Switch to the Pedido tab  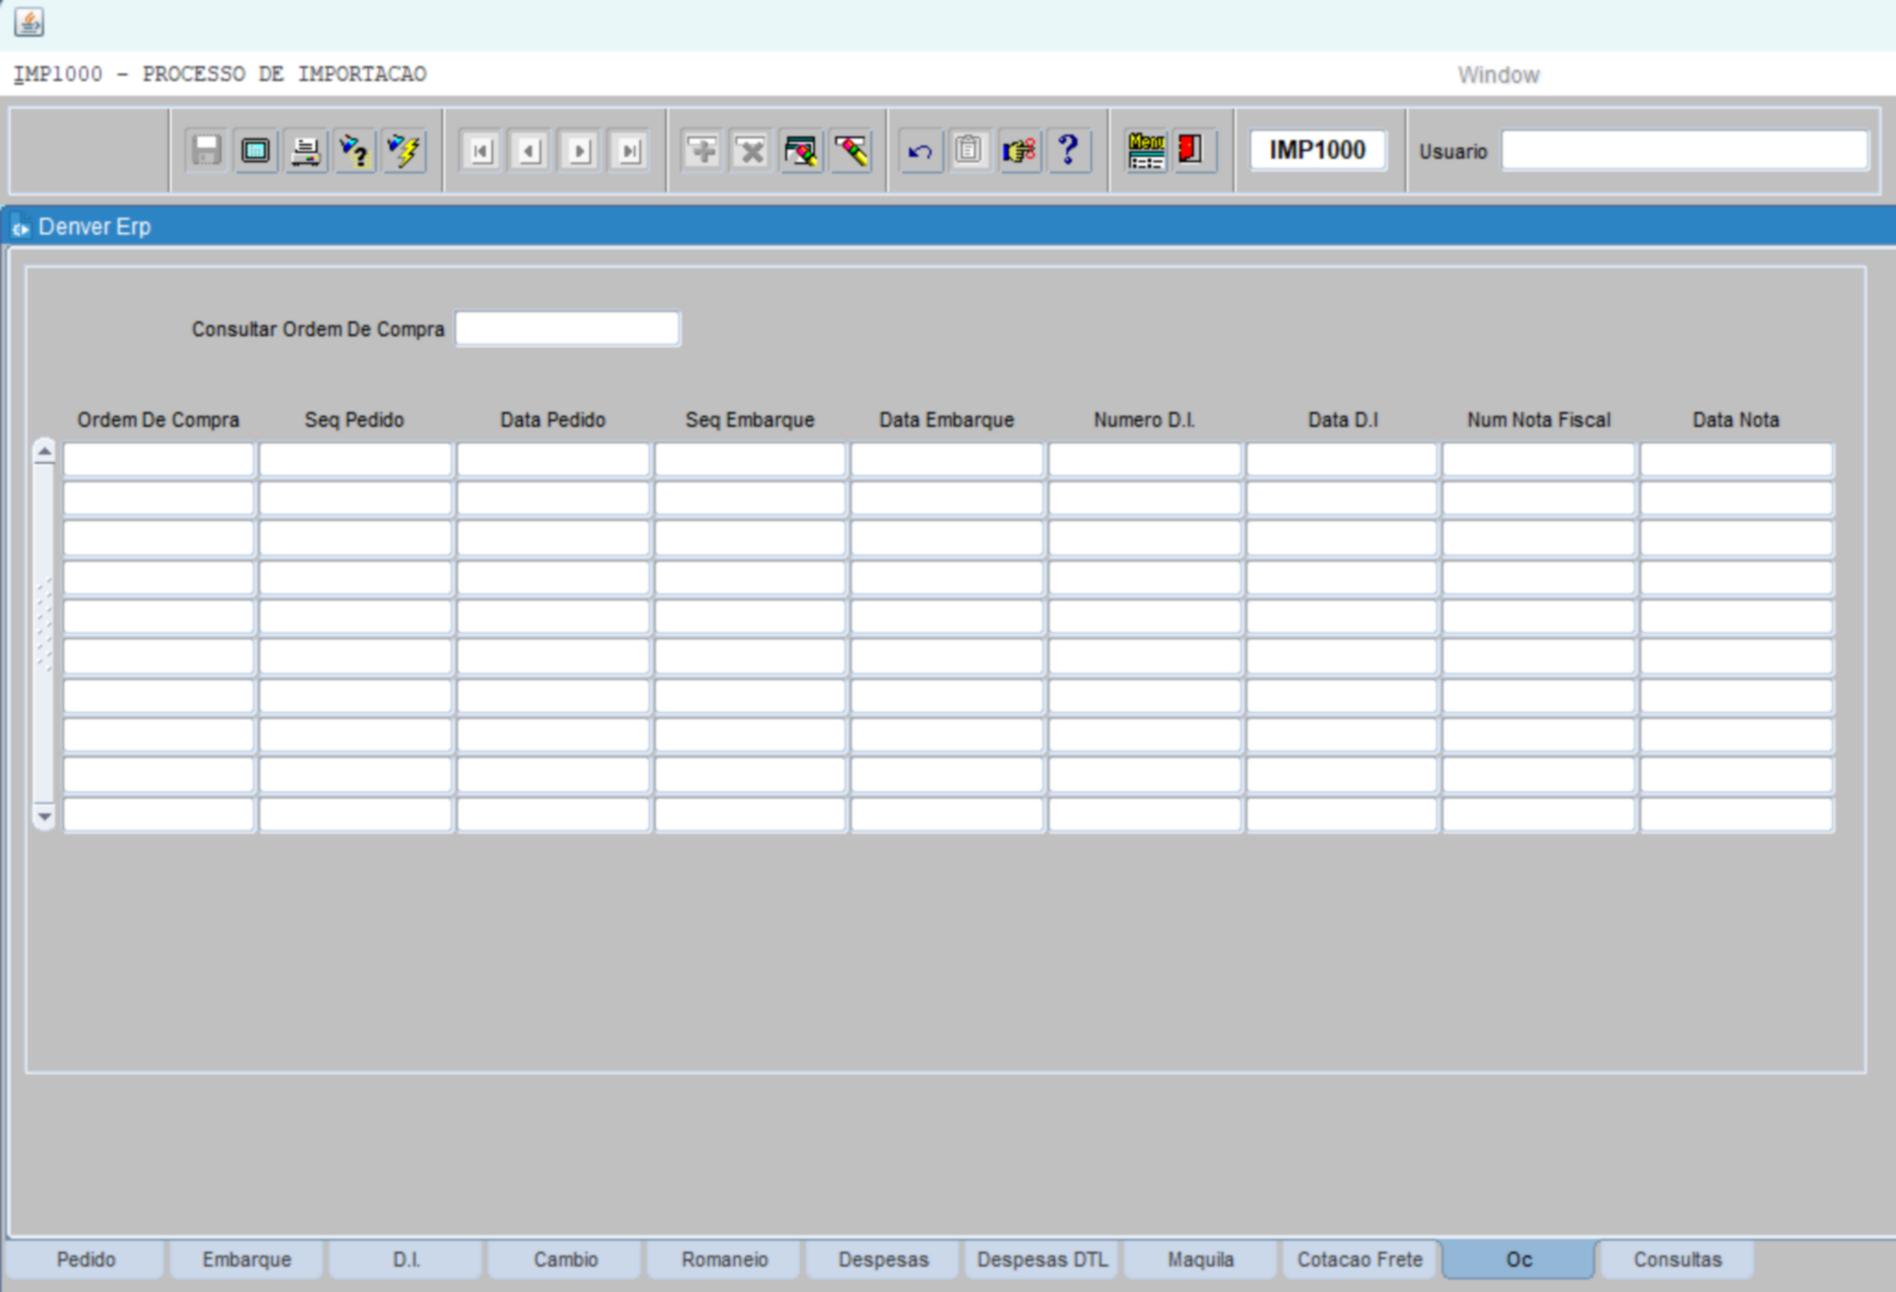[x=86, y=1259]
